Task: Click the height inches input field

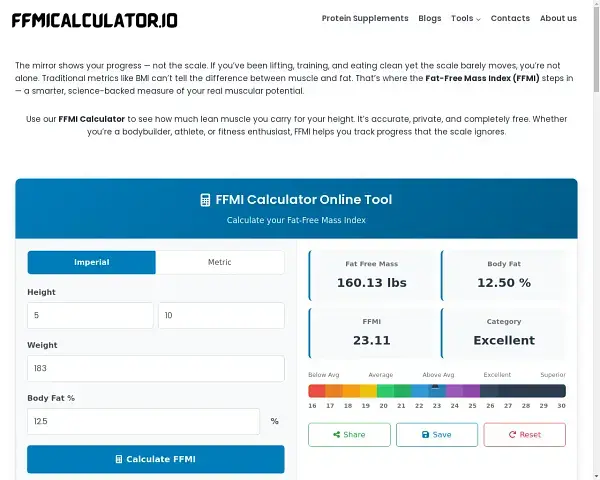Action: click(x=221, y=316)
